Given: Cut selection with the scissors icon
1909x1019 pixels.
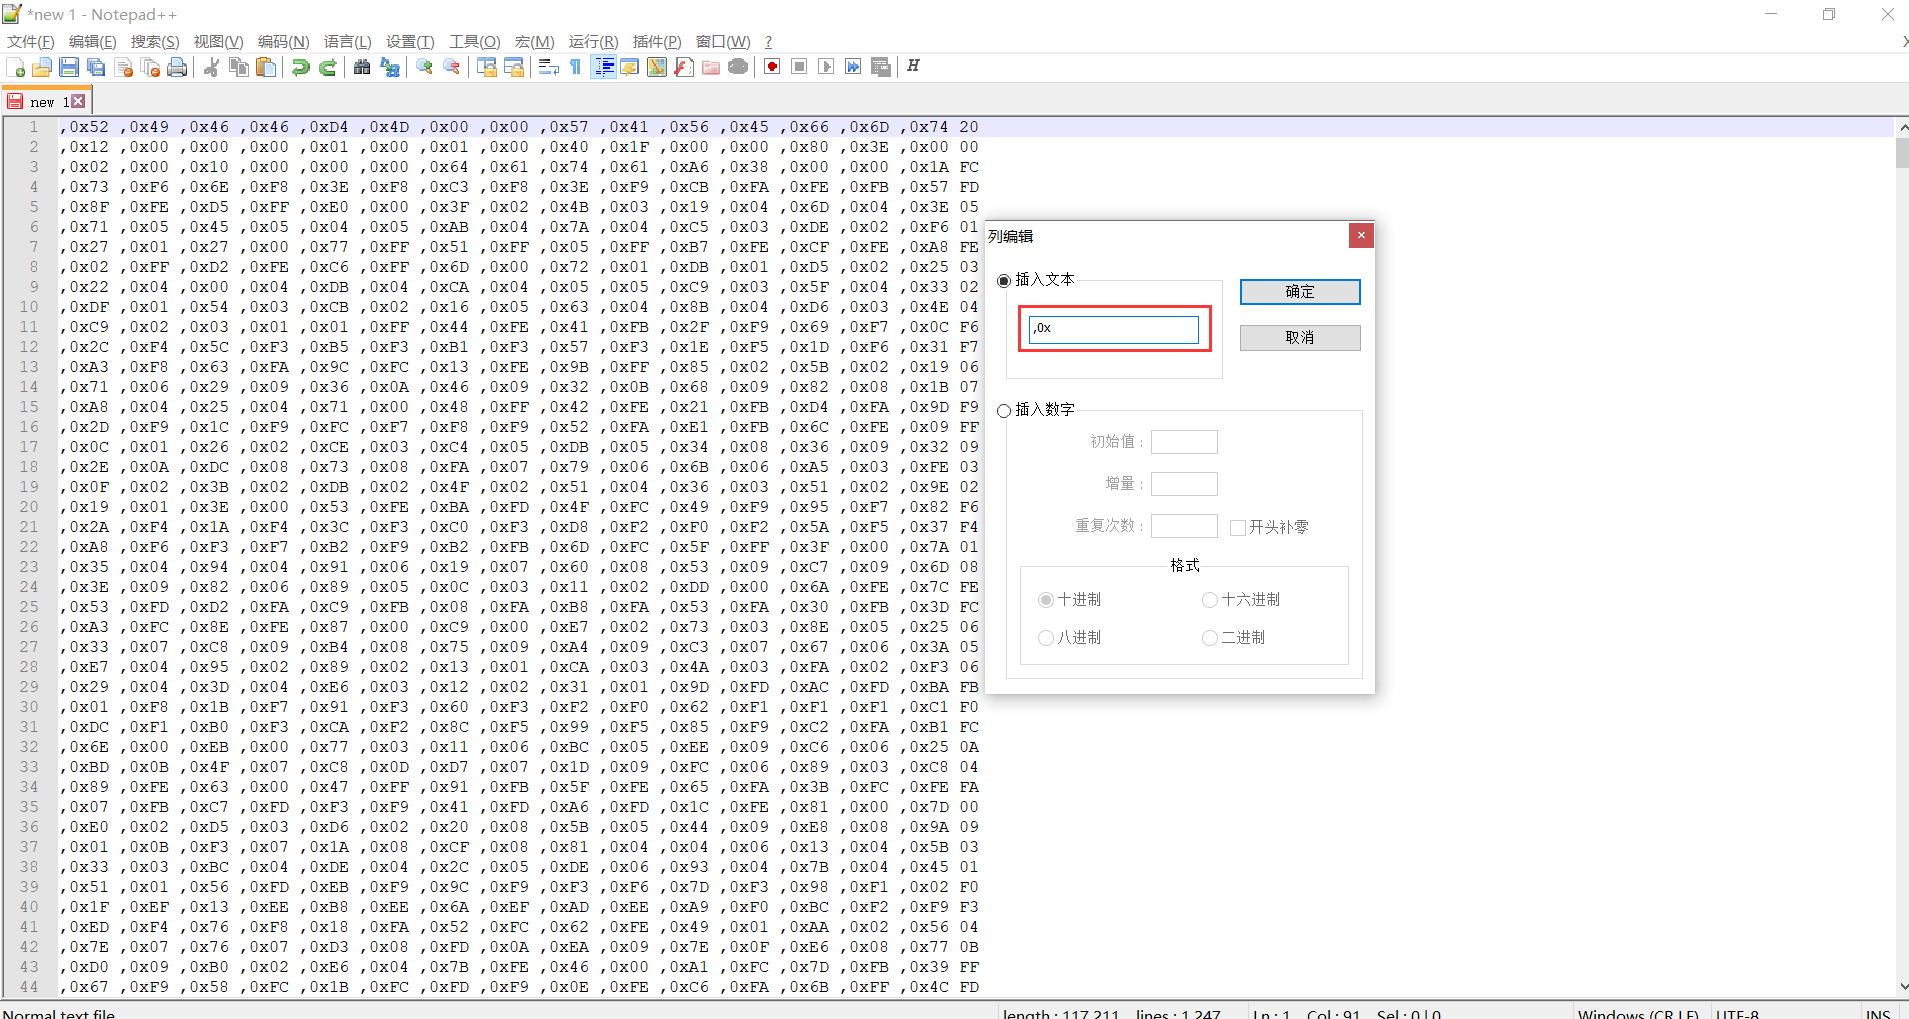Looking at the screenshot, I should pos(211,67).
